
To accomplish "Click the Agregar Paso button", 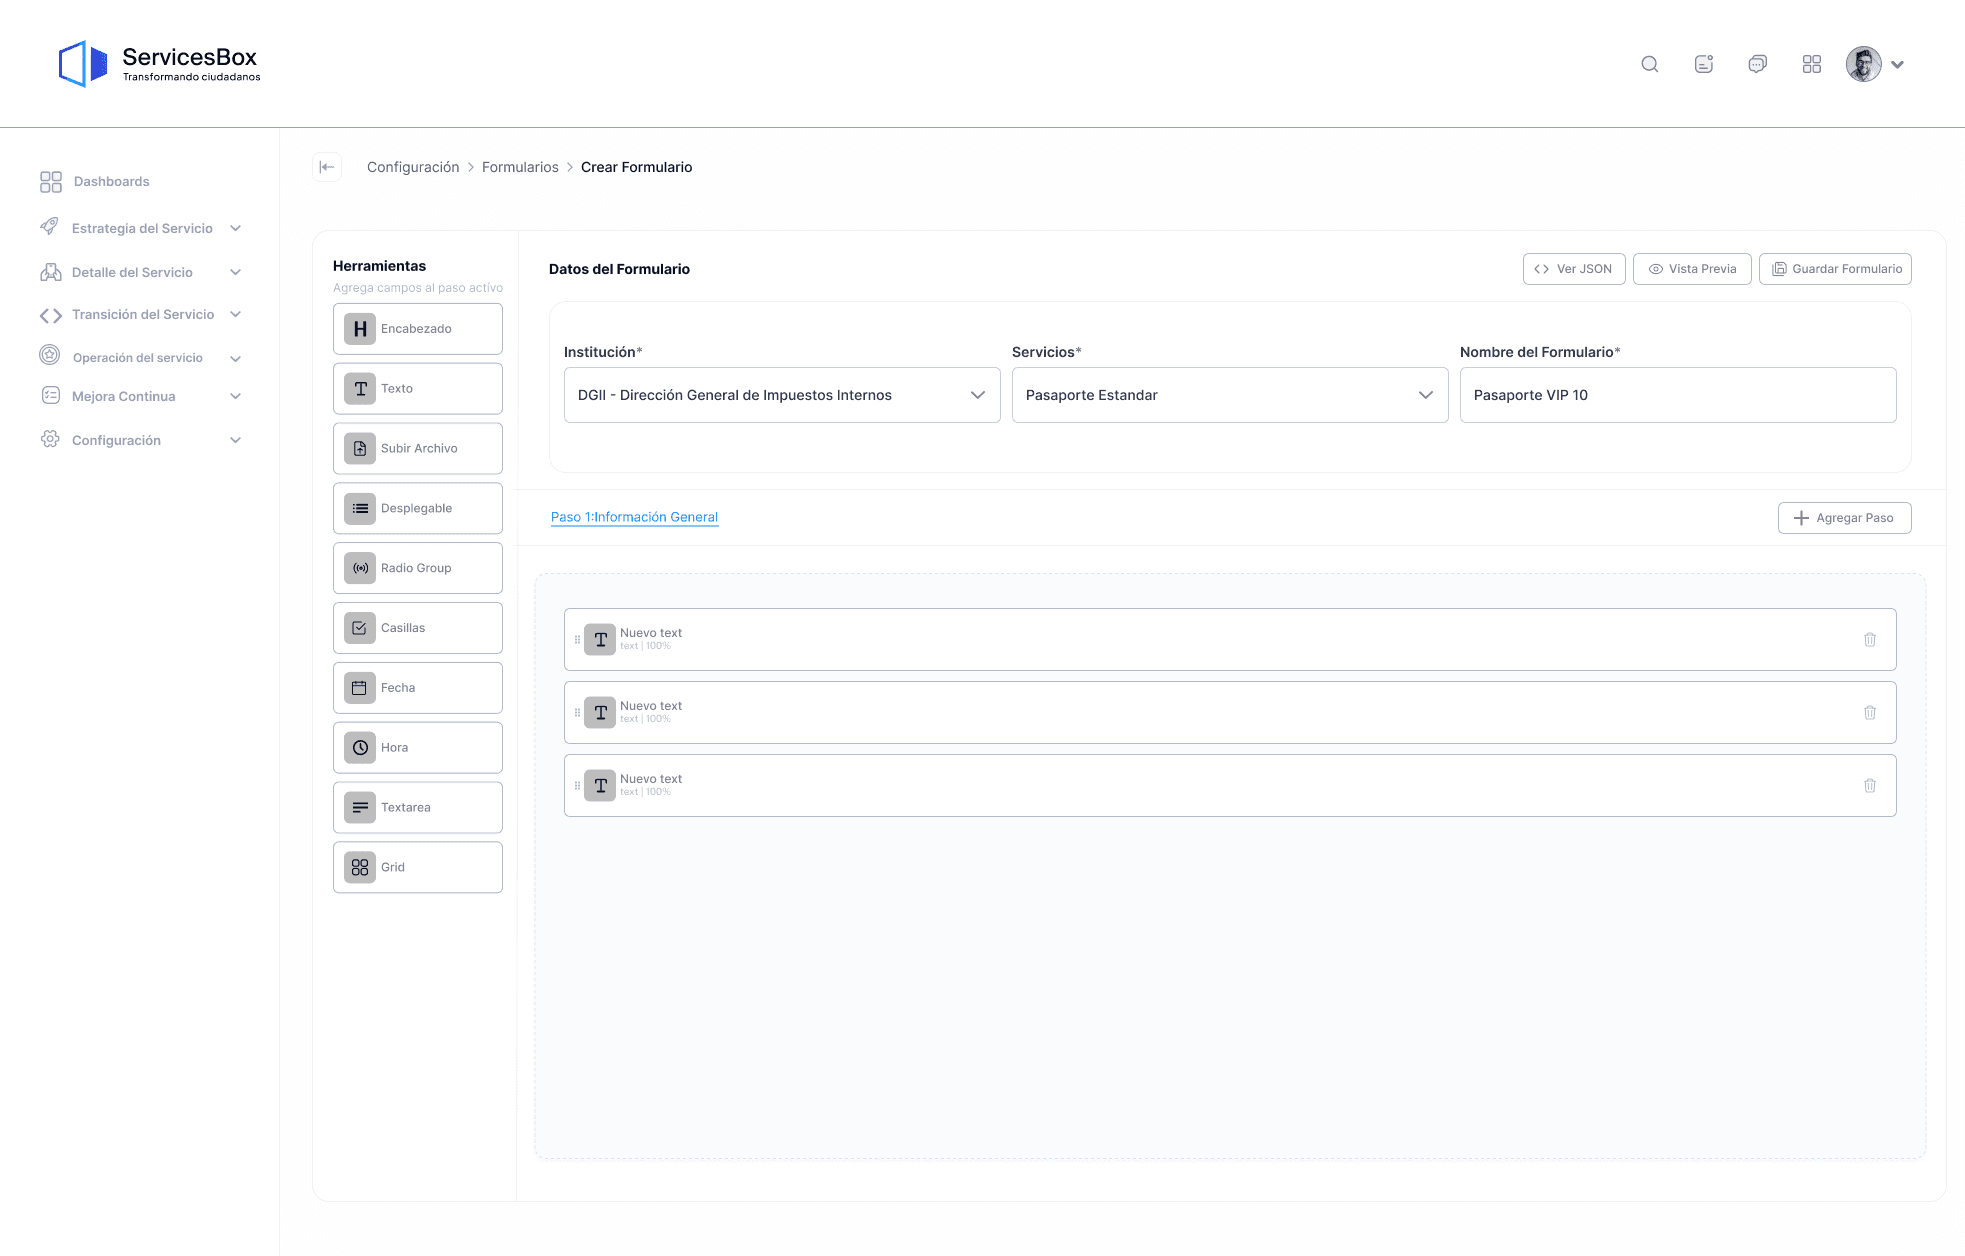I will click(1844, 518).
